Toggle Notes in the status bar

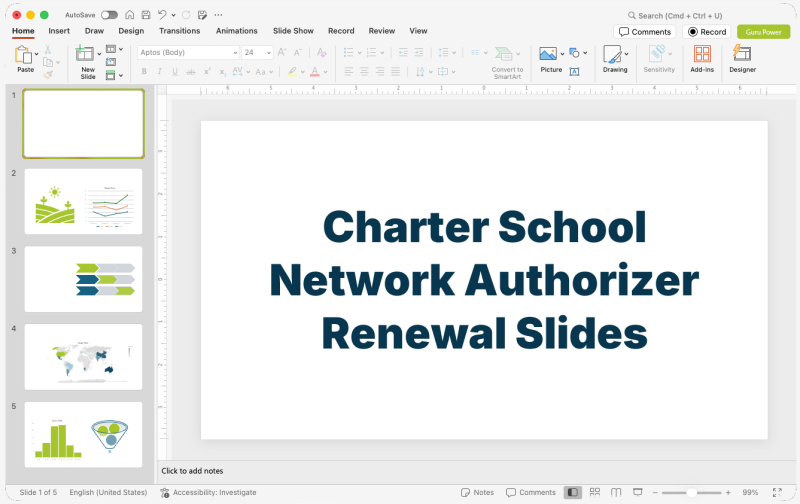pos(478,492)
